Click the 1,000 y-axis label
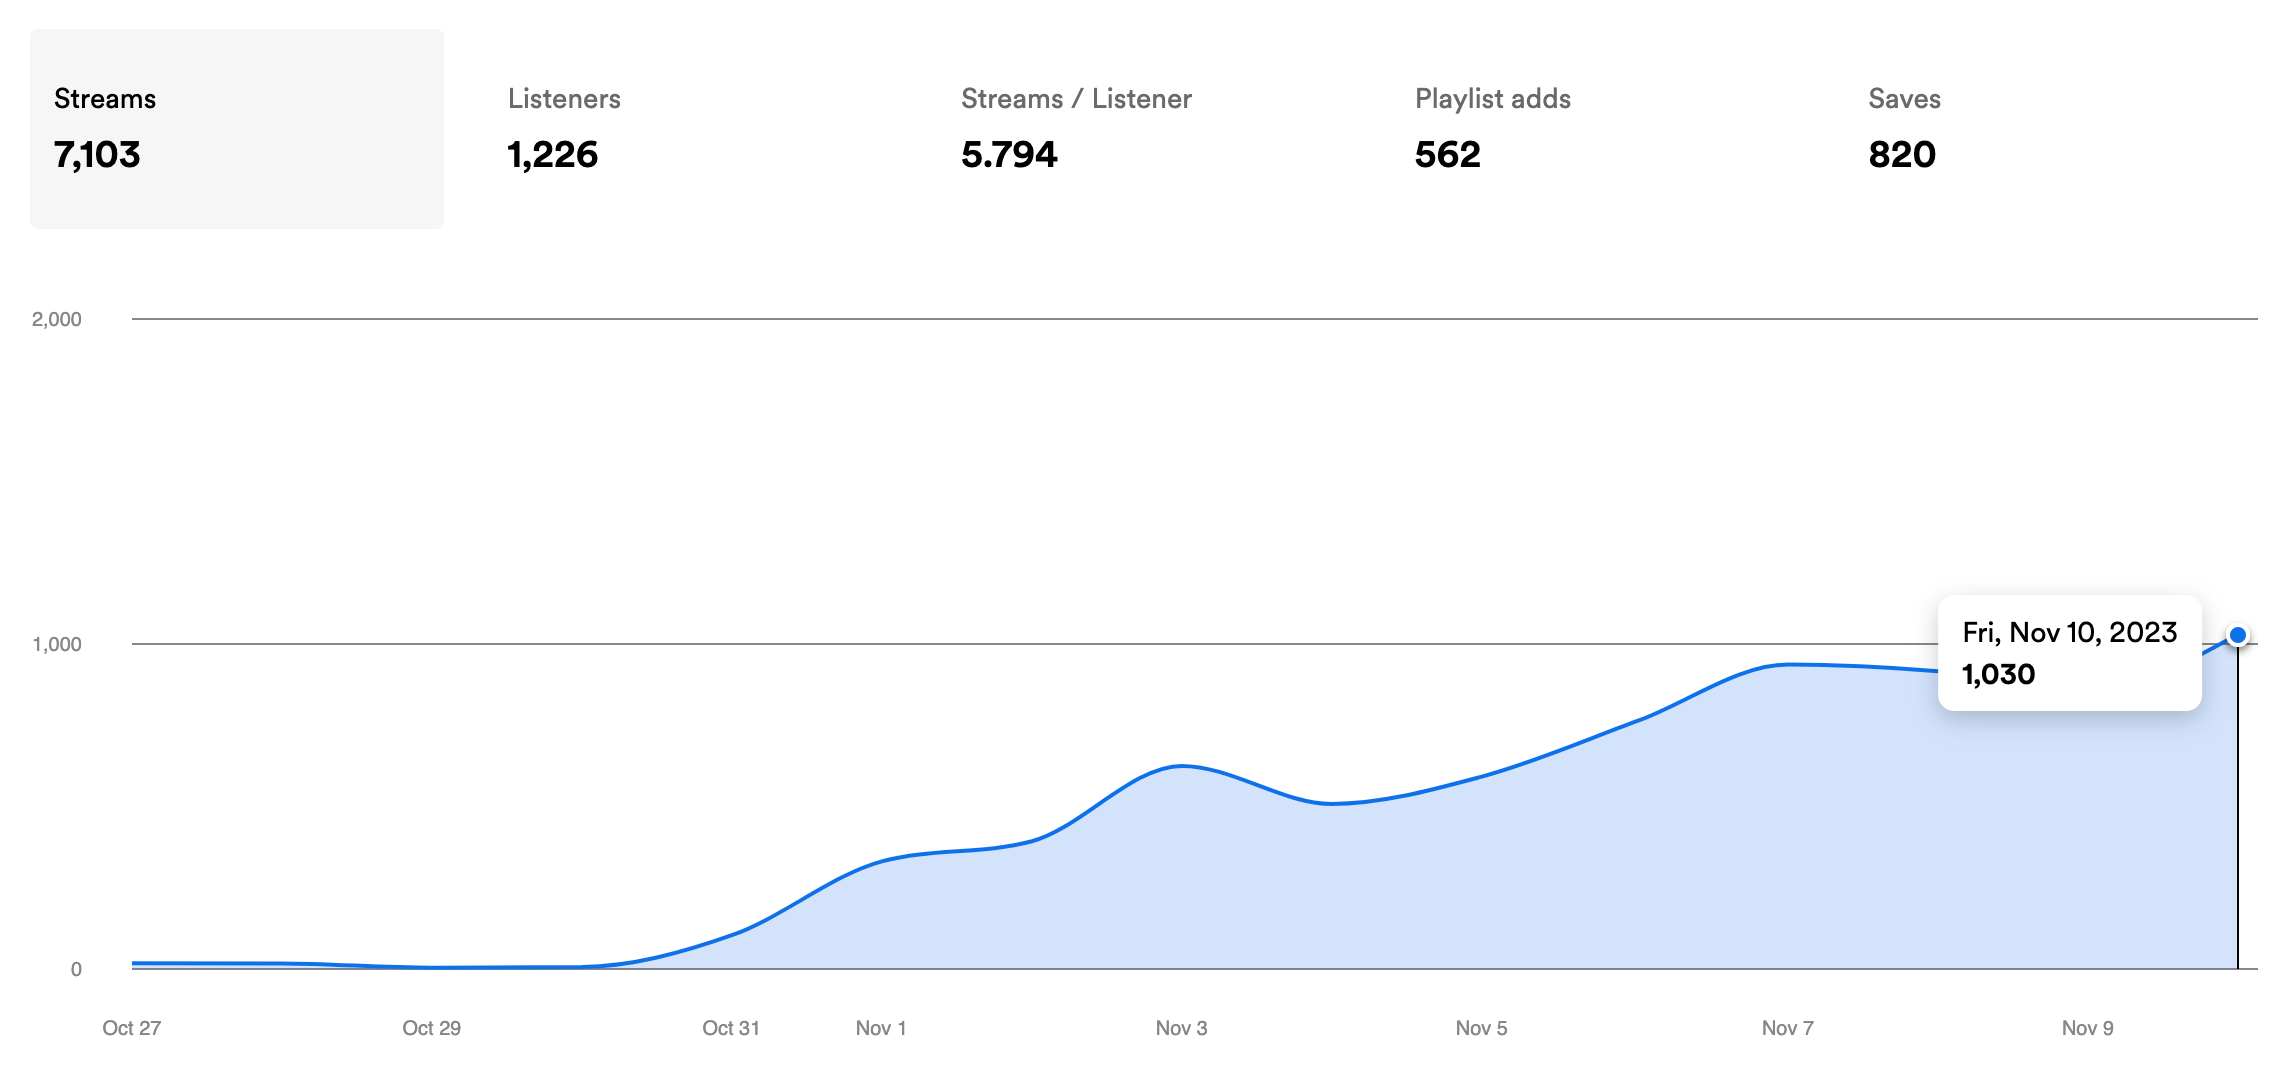The image size is (2284, 1074). coord(56,644)
